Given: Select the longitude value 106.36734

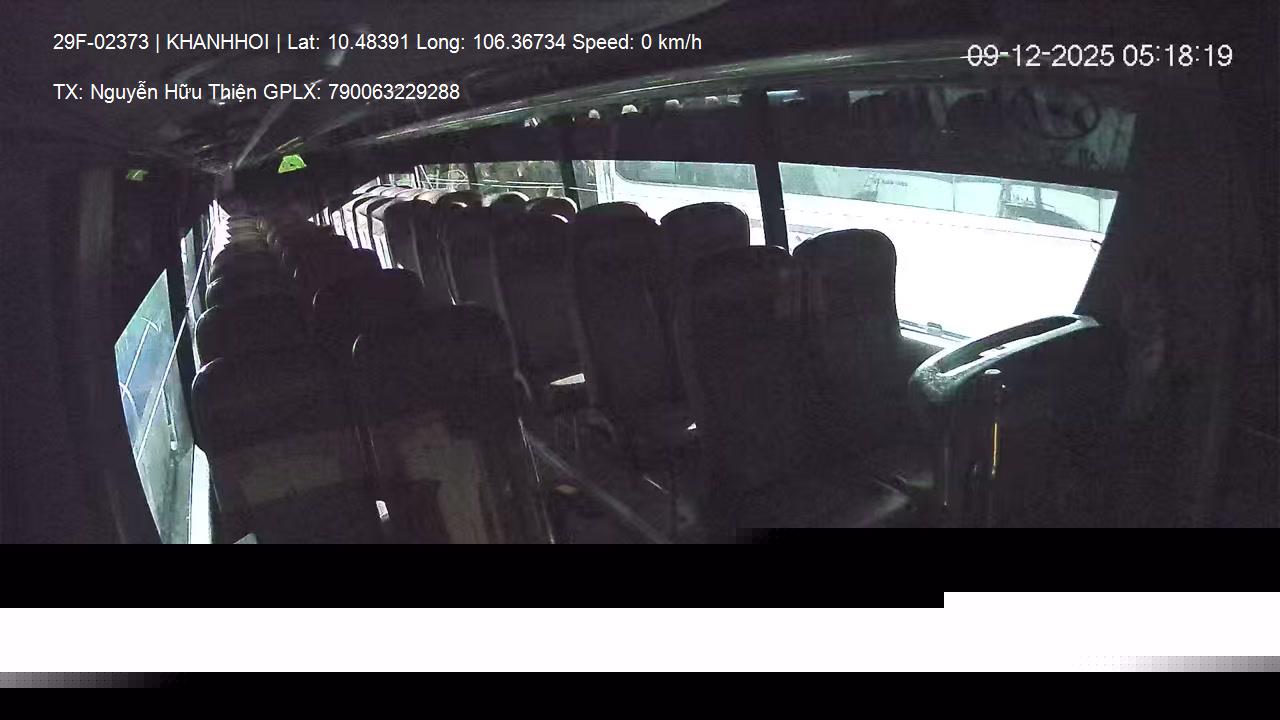Looking at the screenshot, I should [x=519, y=42].
